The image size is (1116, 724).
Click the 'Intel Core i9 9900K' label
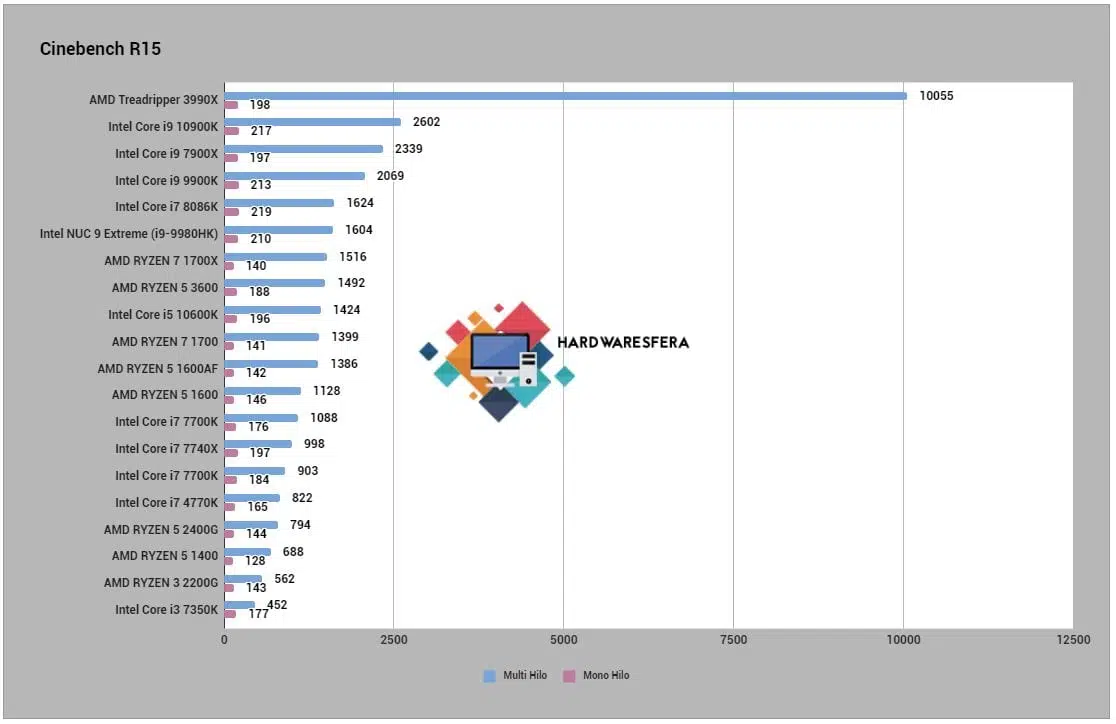coord(167,181)
